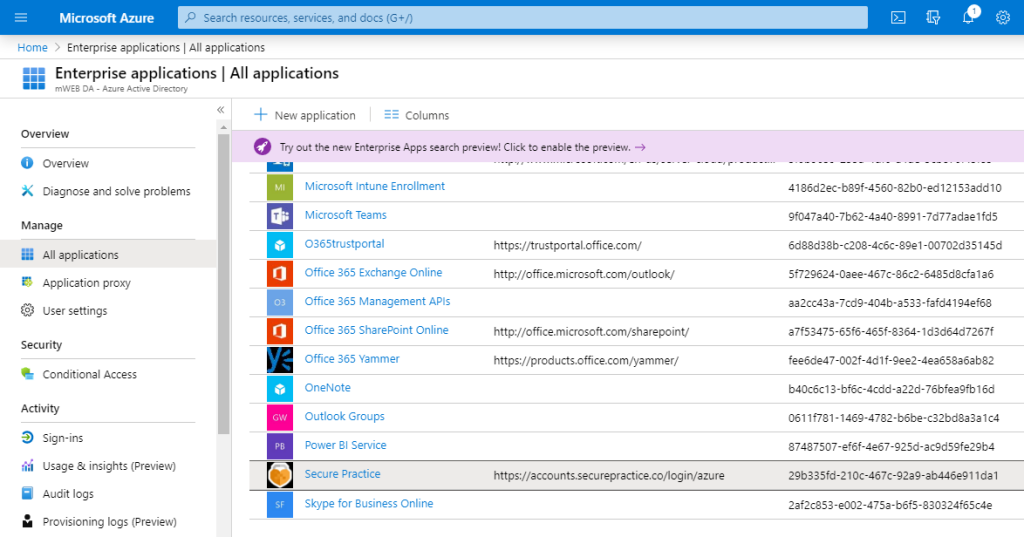This screenshot has height=537, width=1024.
Task: Open the Columns chooser
Action: [x=417, y=115]
